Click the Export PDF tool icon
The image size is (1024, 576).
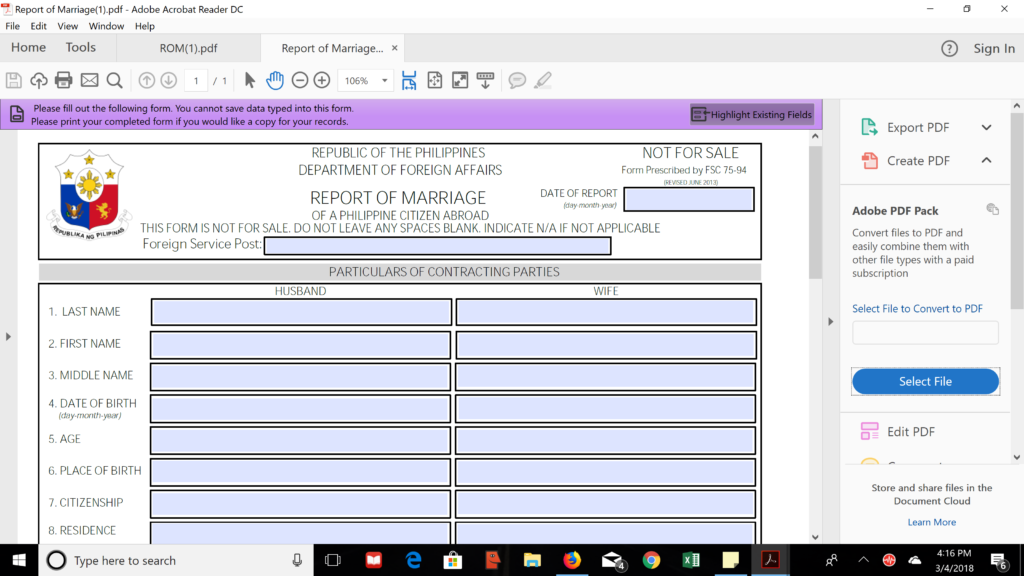[x=869, y=127]
